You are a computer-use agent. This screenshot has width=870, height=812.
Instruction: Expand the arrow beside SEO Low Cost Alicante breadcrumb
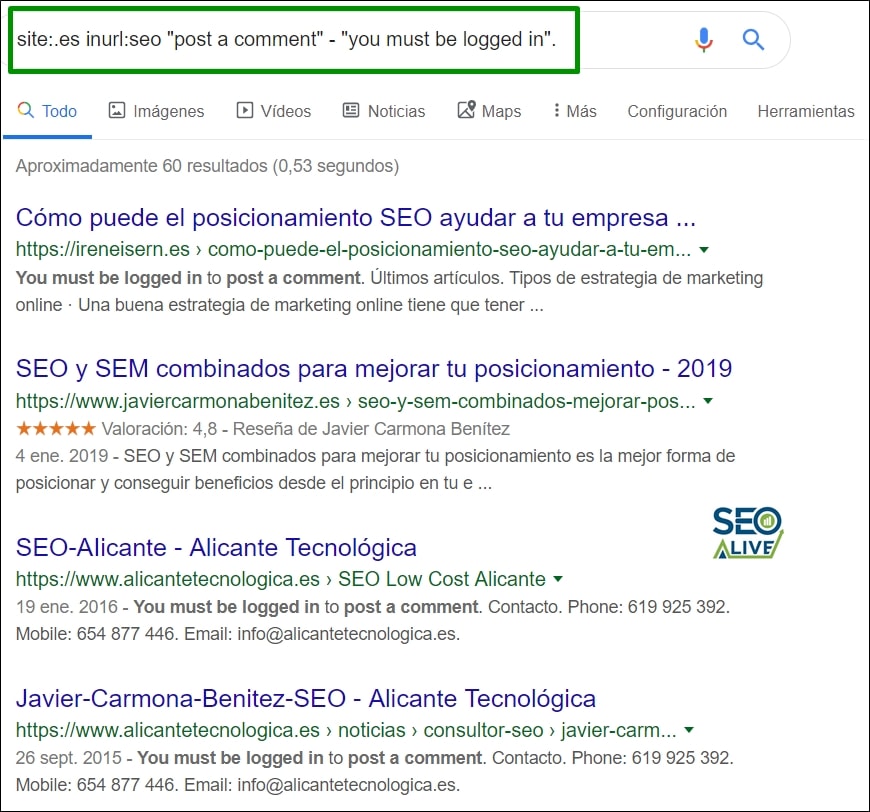557,578
